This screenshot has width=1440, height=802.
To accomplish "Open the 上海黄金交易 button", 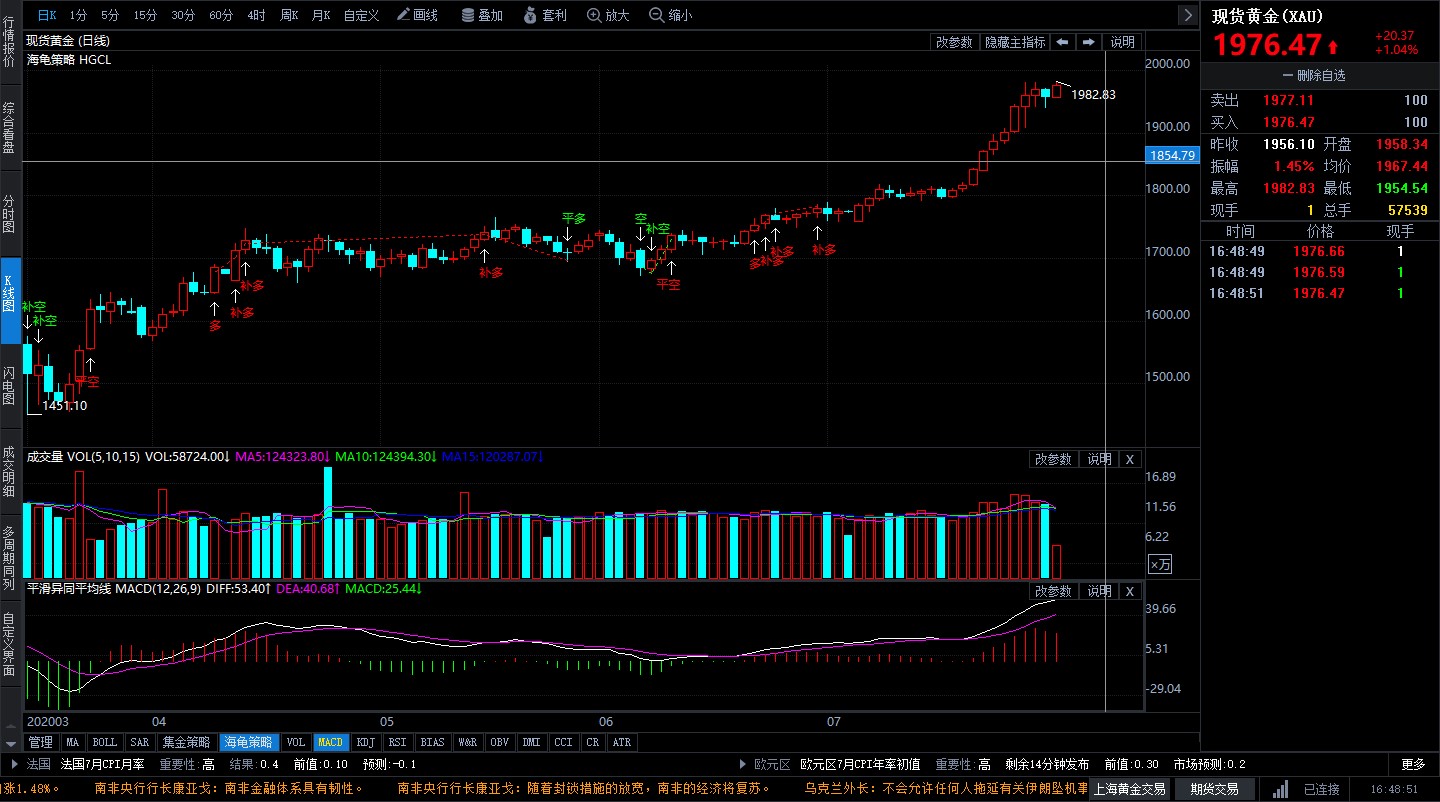I will point(1128,789).
